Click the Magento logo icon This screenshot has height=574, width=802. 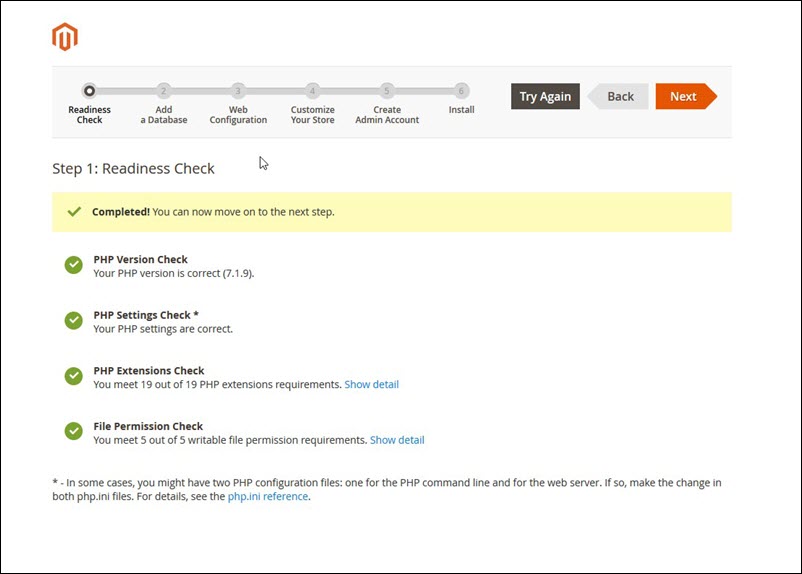coord(65,37)
